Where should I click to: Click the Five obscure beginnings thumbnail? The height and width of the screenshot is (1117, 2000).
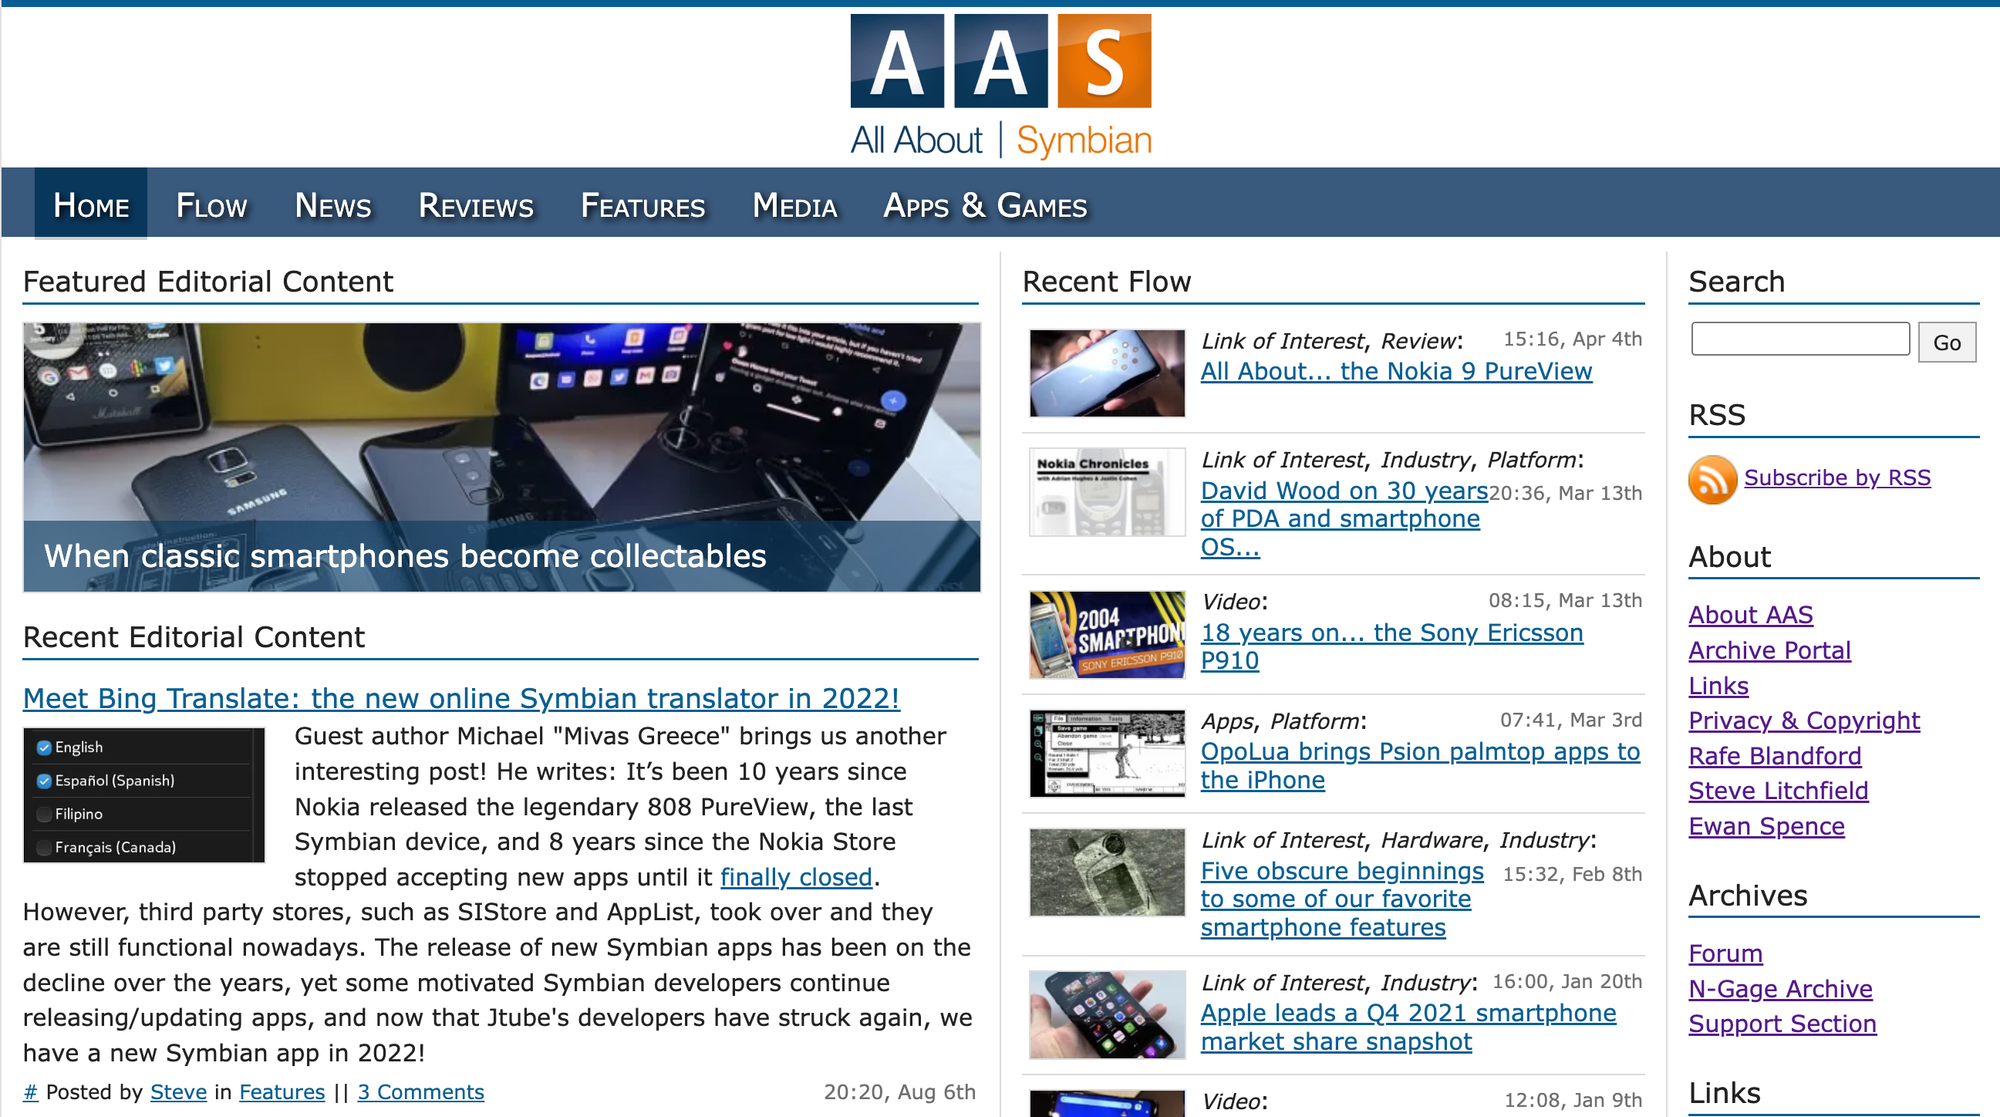coord(1107,872)
